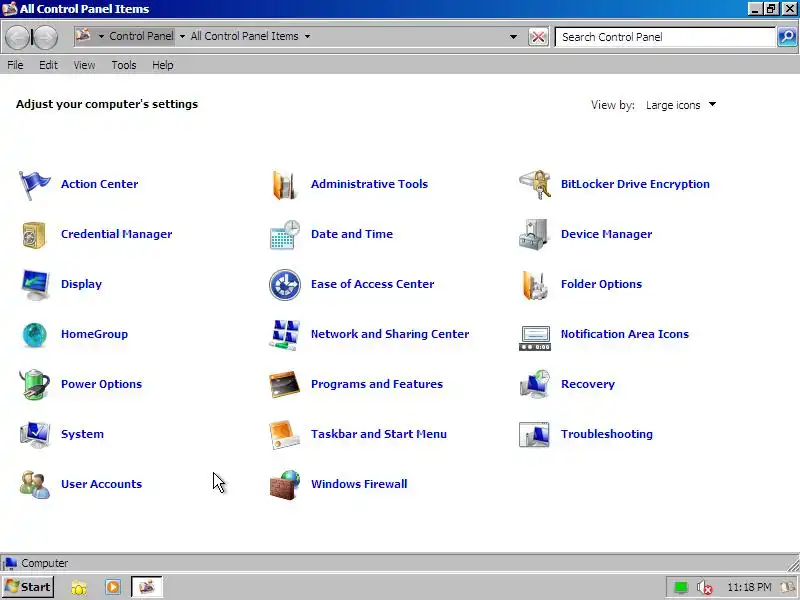Launch the Media Player taskbar icon
Image resolution: width=800 pixels, height=600 pixels.
[x=113, y=587]
